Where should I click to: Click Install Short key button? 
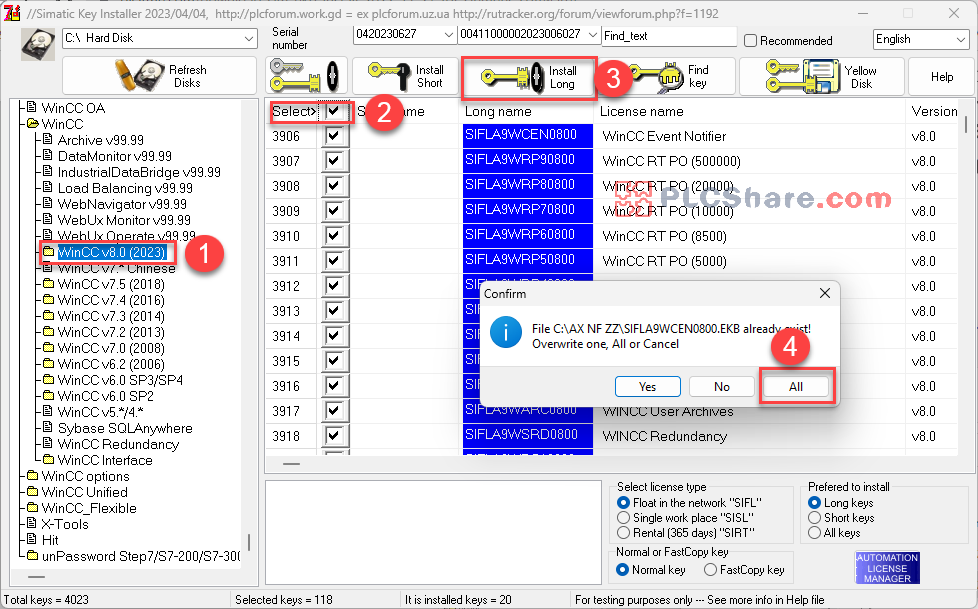tap(405, 76)
